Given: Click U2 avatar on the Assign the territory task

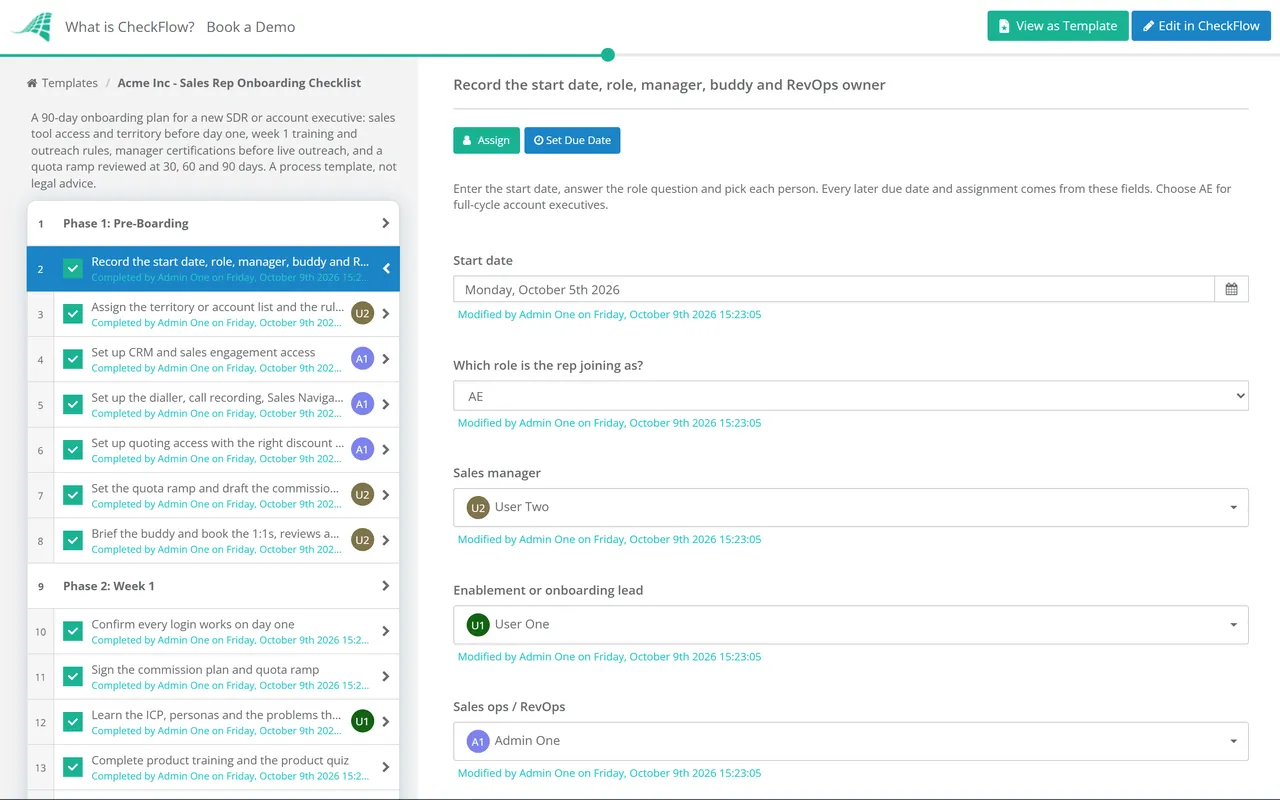Looking at the screenshot, I should (x=362, y=314).
